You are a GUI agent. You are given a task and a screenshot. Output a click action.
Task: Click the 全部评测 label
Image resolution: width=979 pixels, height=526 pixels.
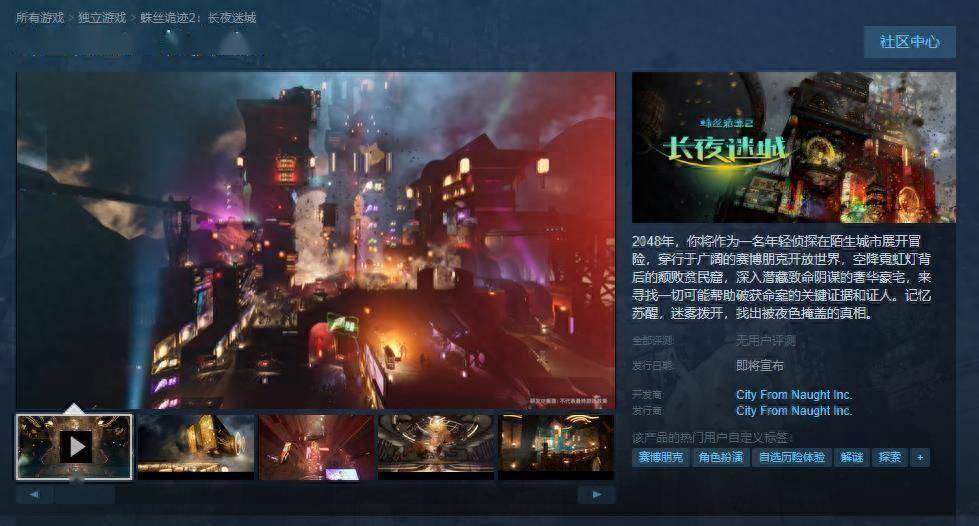coord(652,340)
